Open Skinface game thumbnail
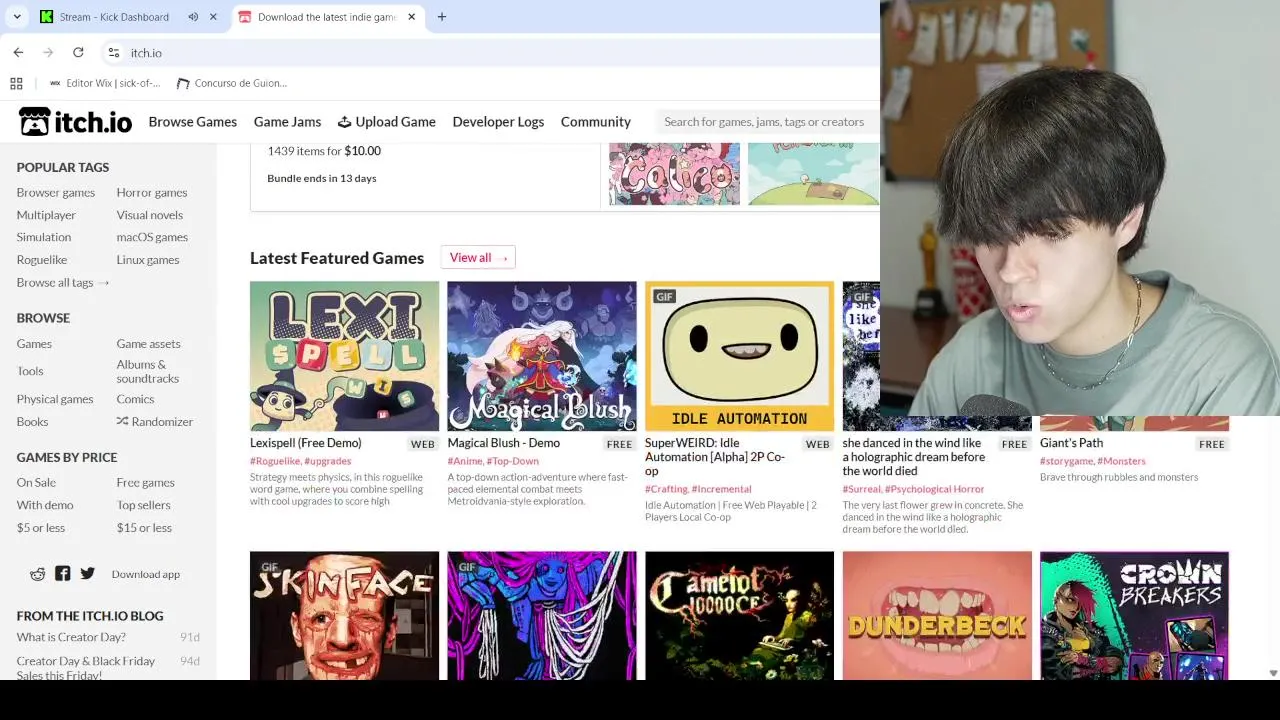This screenshot has height=720, width=1280. 344,615
